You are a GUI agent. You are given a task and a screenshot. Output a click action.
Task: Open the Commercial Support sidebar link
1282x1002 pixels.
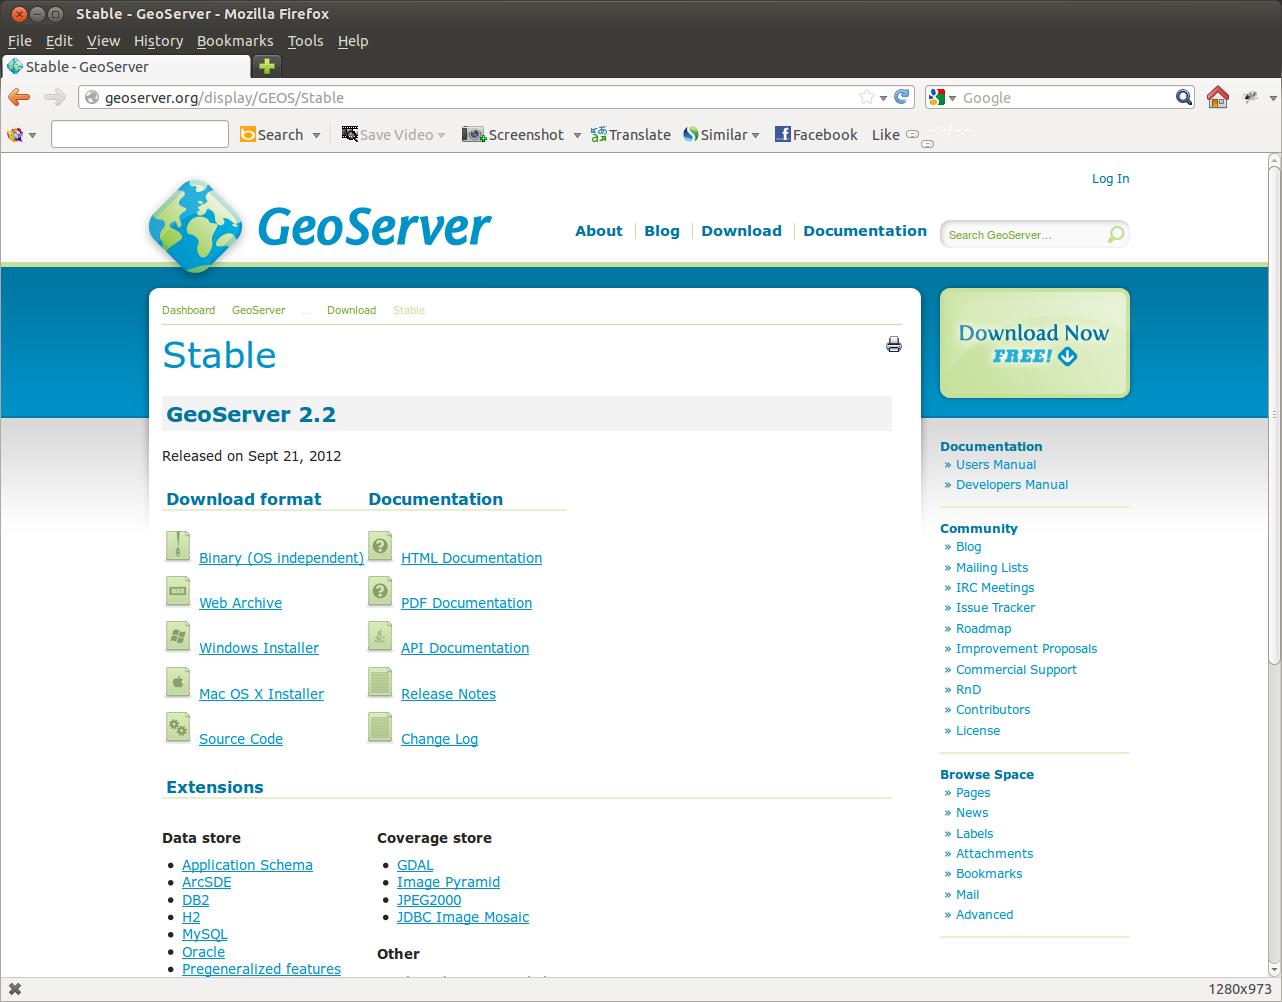[x=1016, y=669]
